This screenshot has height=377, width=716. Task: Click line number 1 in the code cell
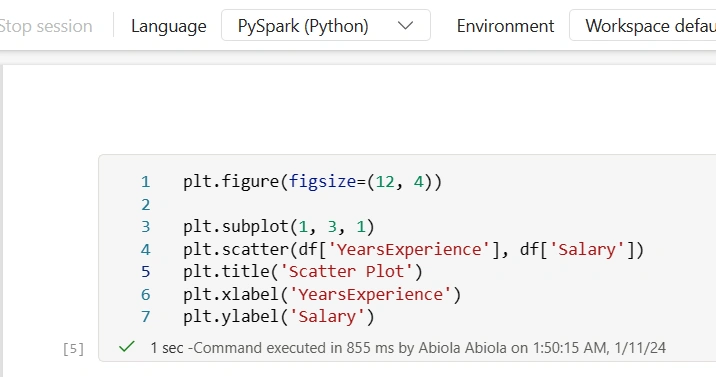coord(146,182)
